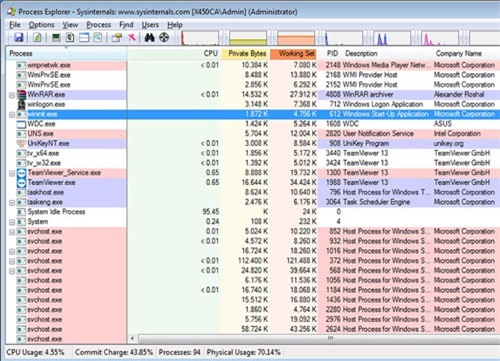Open the yellow commit history mini graph
Image resolution: width=500 pixels, height=361 pixels.
248,38
